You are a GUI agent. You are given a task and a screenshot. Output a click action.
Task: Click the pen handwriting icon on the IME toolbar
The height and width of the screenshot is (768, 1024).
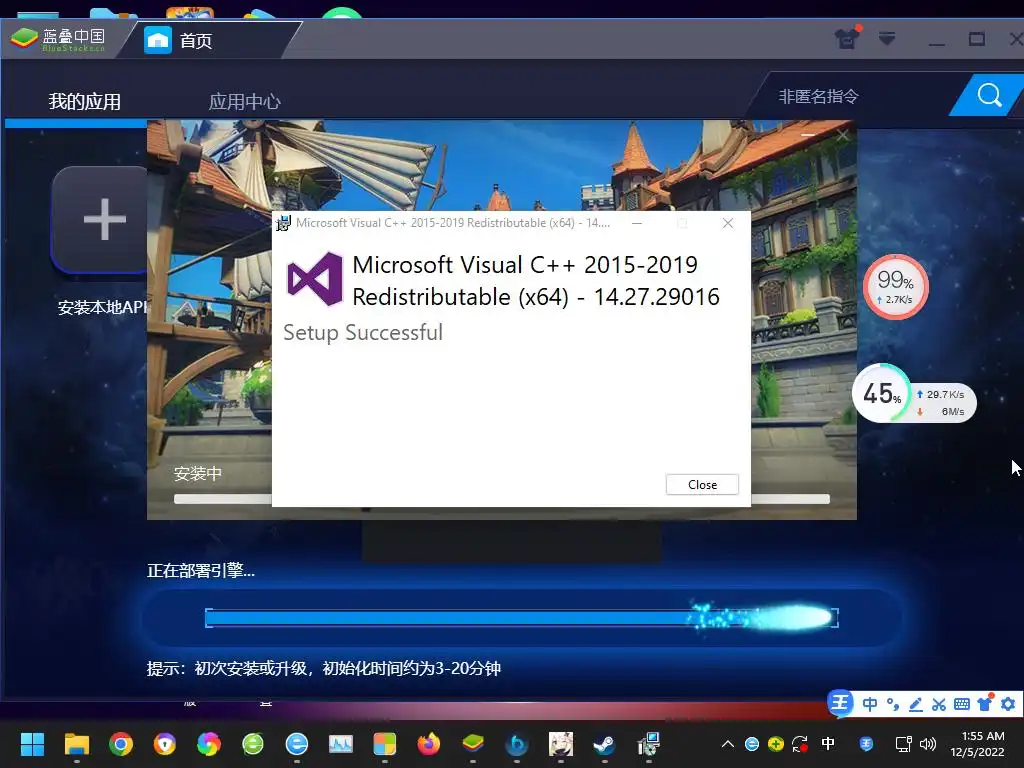pos(916,704)
